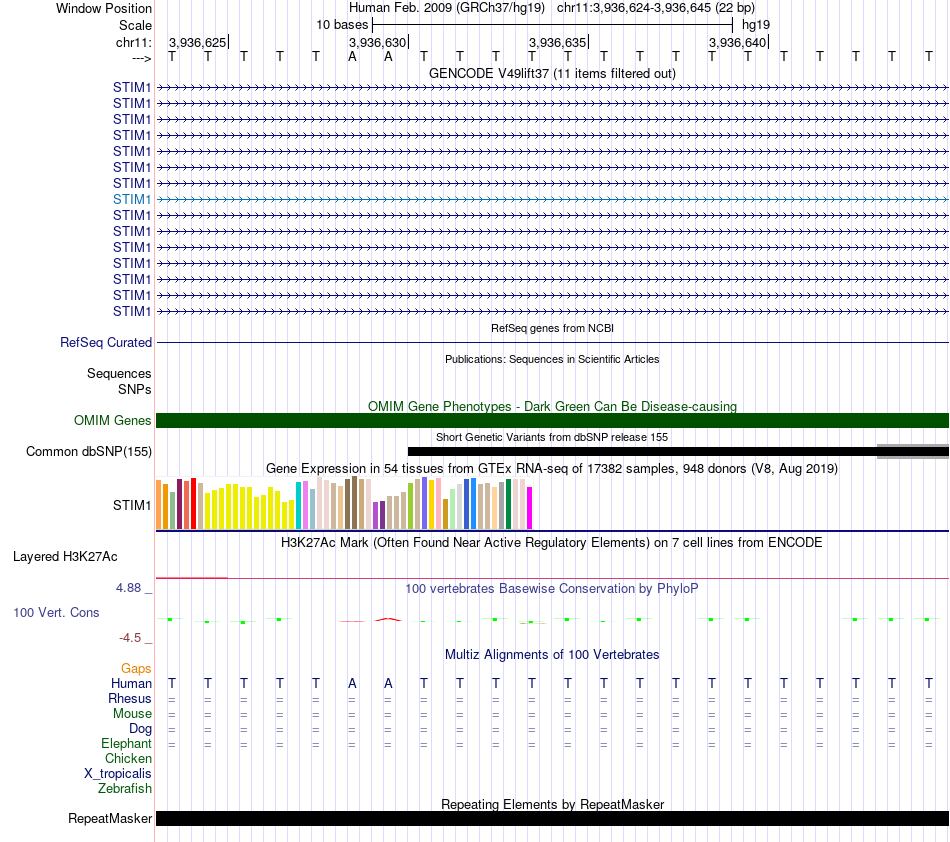Screen dimensions: 950x842
Task: Click the magenta bar in GTEx chart
Action: 530,508
